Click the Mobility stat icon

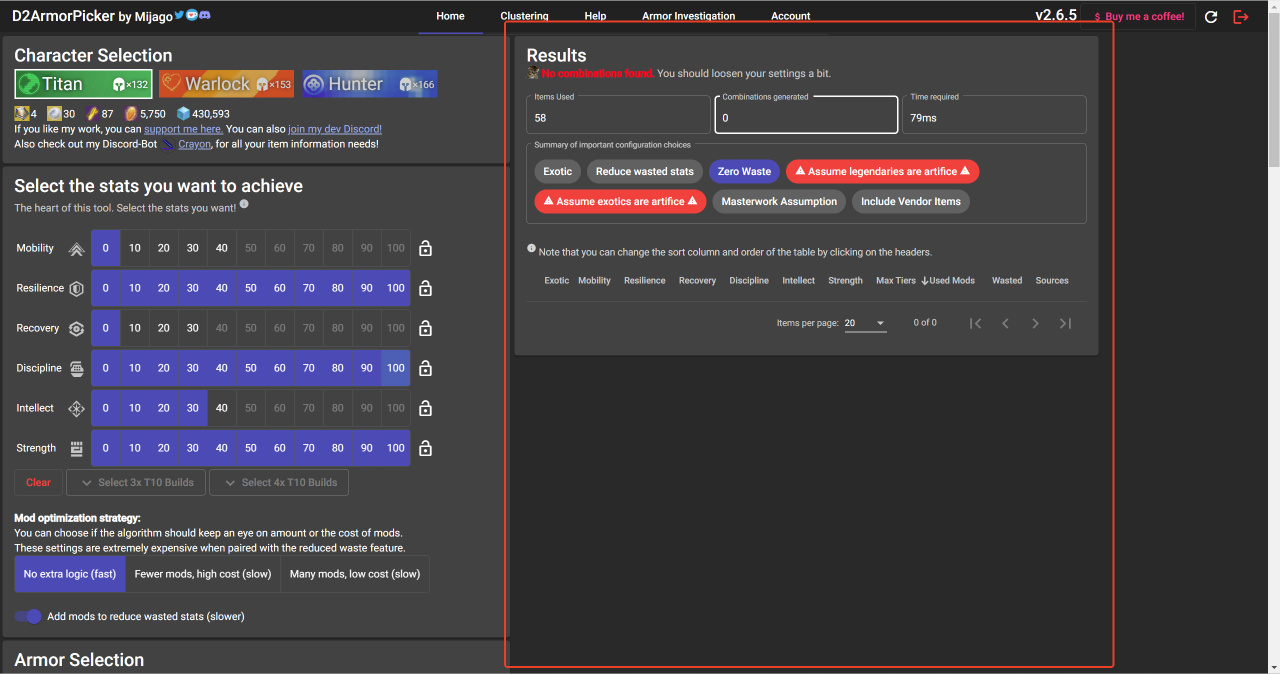coord(76,249)
